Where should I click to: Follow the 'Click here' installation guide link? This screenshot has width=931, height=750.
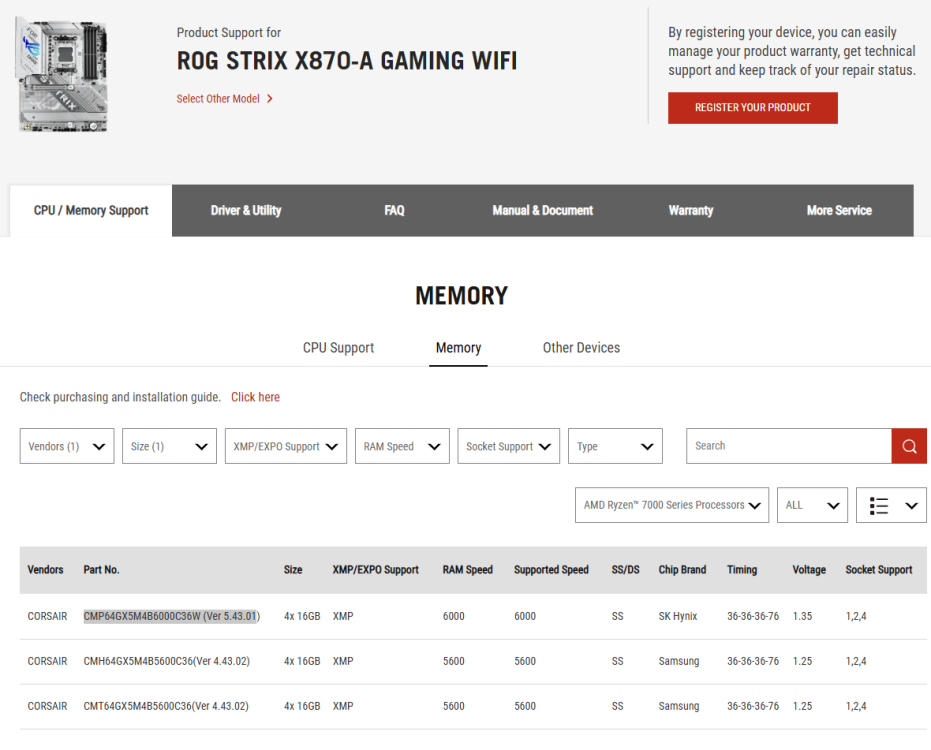click(x=255, y=397)
